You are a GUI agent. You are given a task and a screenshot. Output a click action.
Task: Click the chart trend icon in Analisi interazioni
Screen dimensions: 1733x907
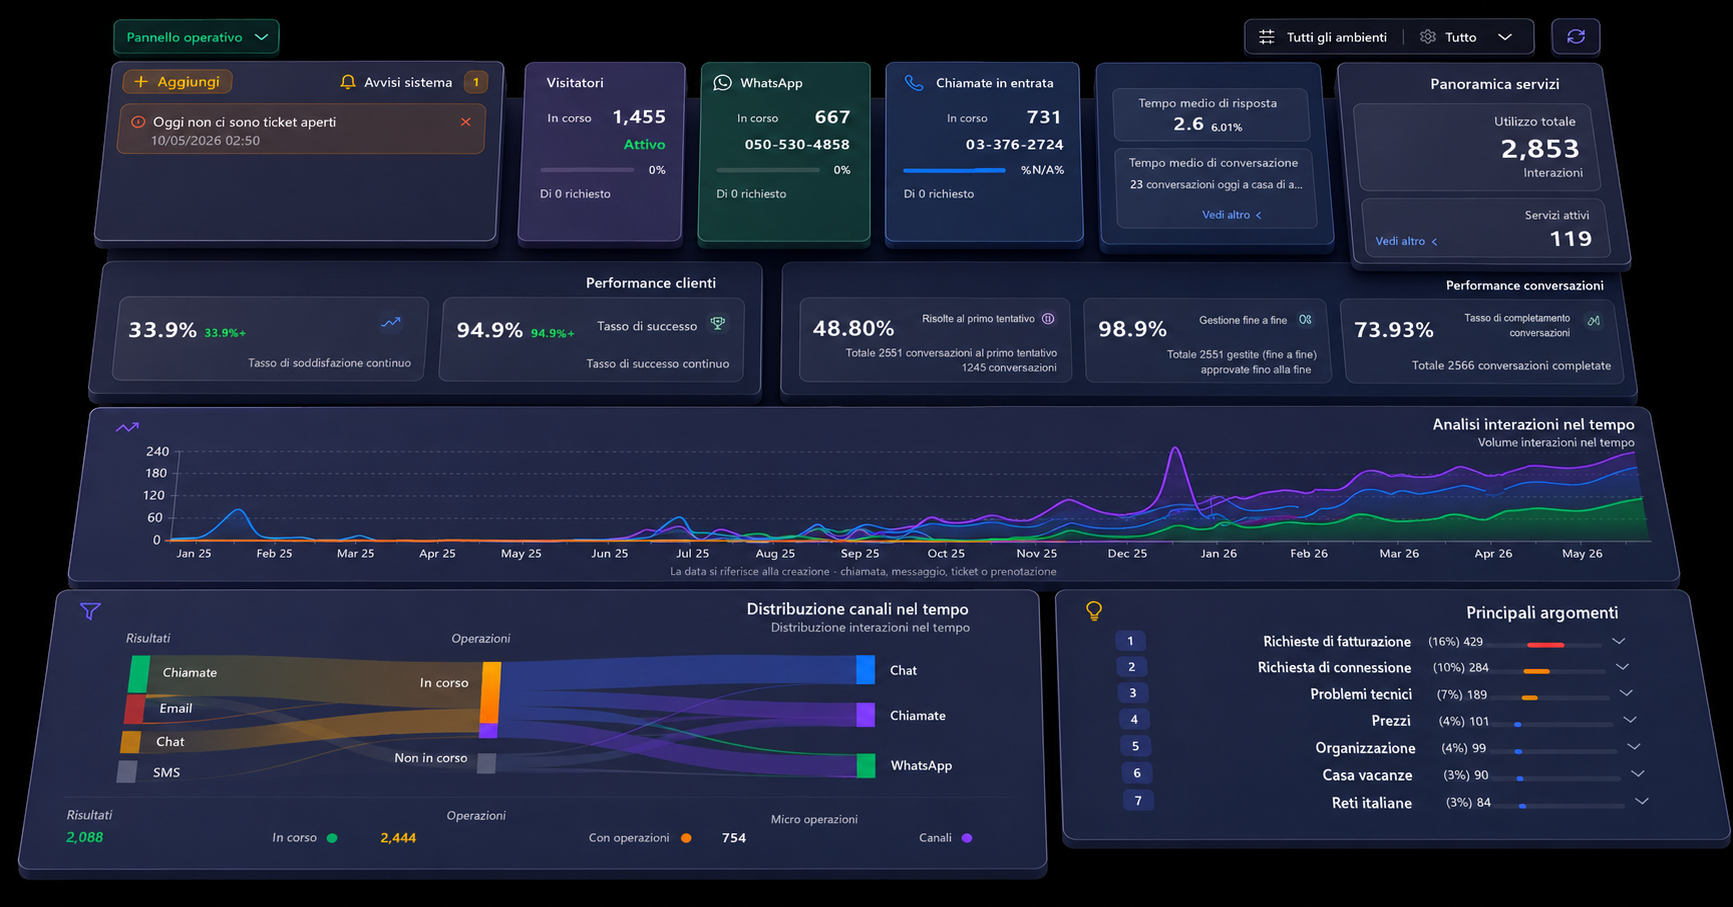[x=127, y=428]
